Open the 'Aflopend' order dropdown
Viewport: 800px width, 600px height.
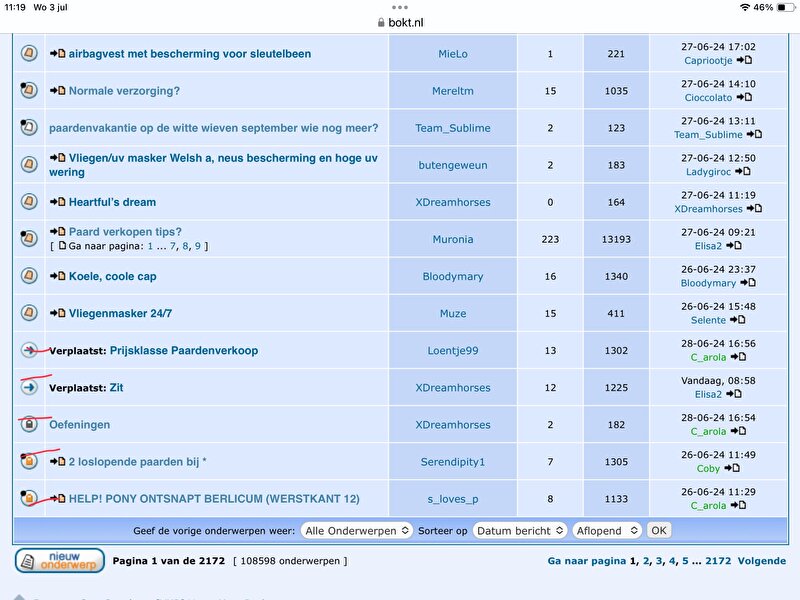pos(607,531)
